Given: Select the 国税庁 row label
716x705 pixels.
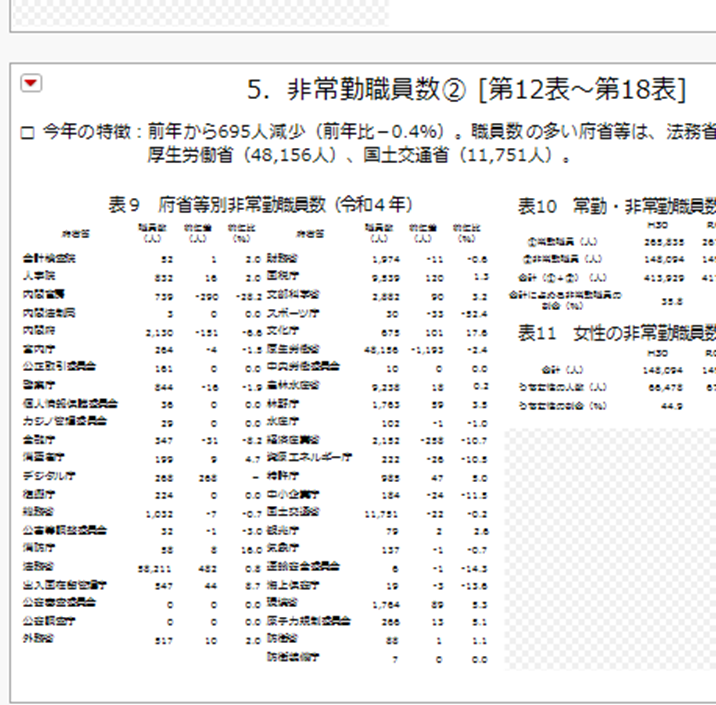Looking at the screenshot, I should (x=283, y=276).
